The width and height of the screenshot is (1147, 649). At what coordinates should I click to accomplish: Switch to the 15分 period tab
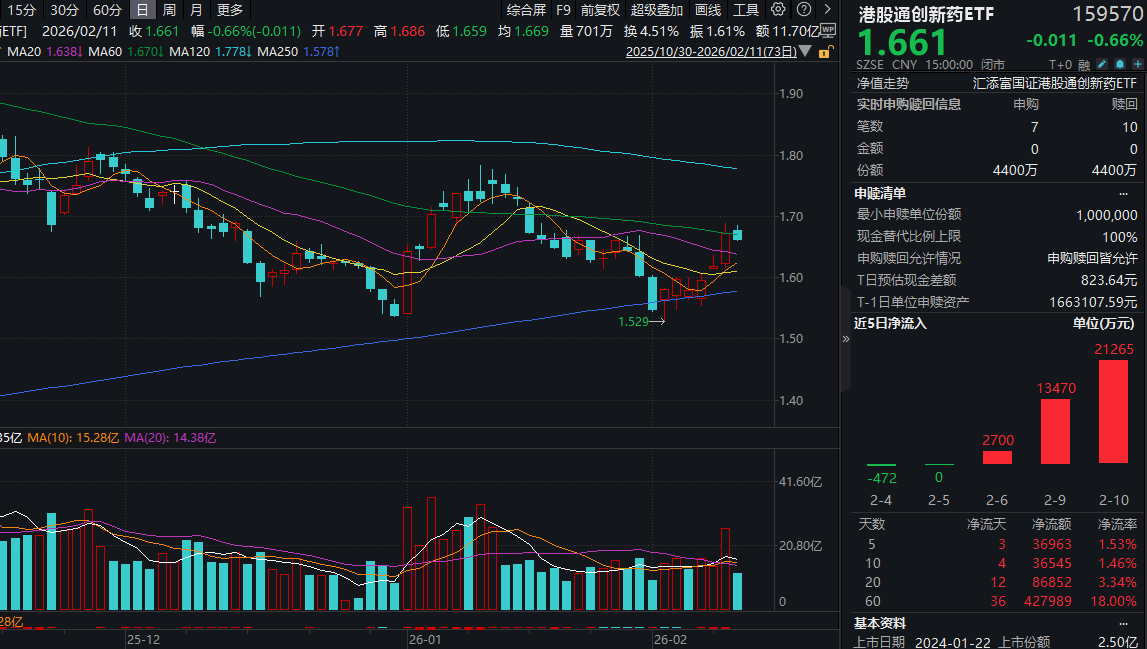[22, 10]
